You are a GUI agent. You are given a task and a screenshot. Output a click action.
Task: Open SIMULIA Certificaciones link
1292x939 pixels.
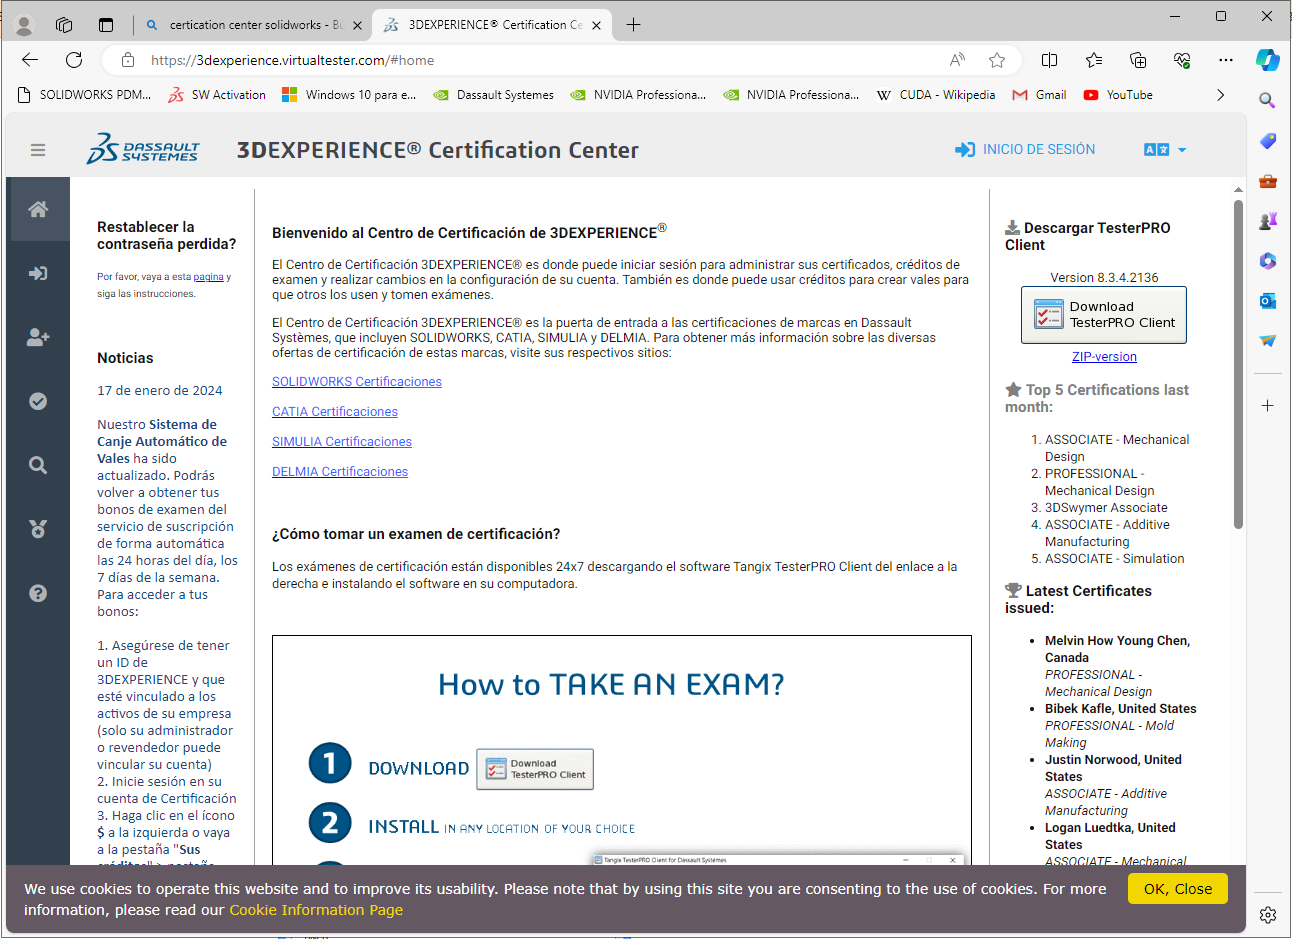[x=342, y=442]
